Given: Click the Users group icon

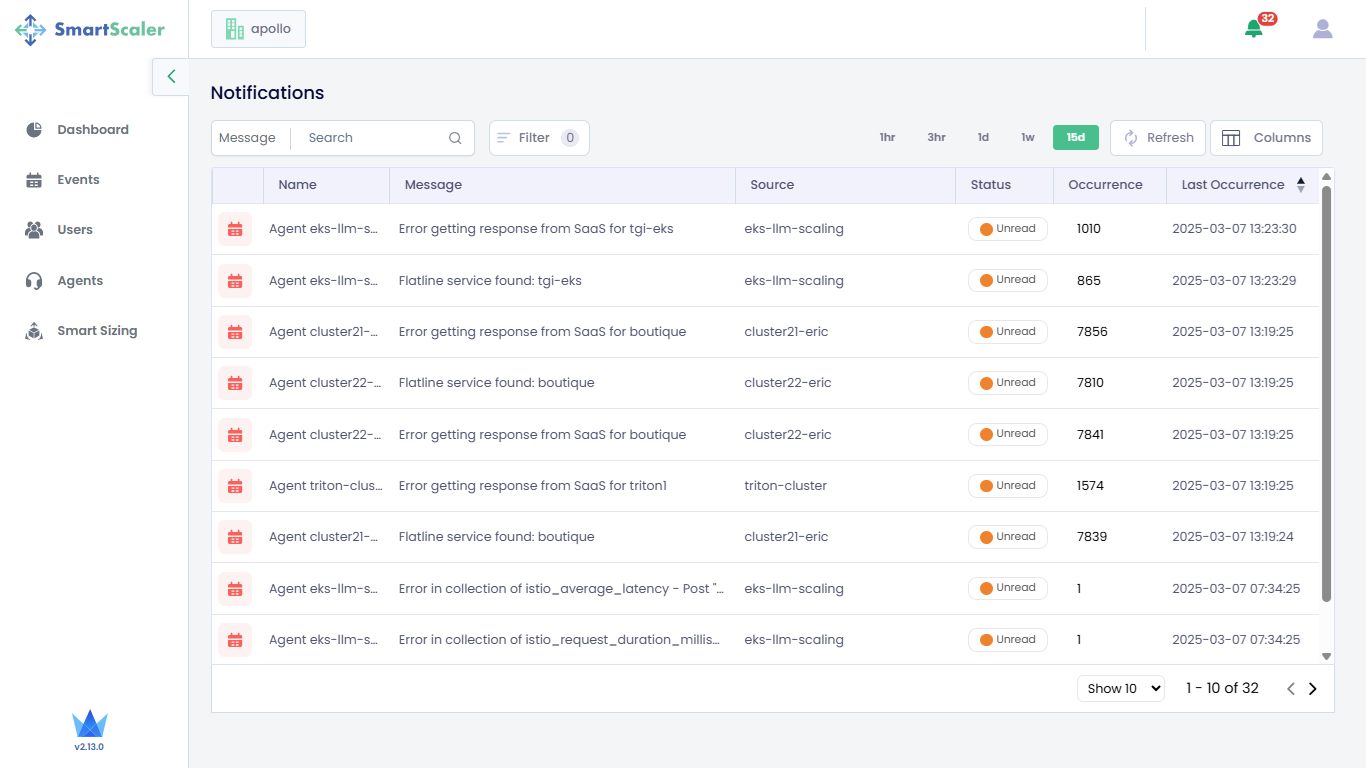Looking at the screenshot, I should (x=34, y=230).
